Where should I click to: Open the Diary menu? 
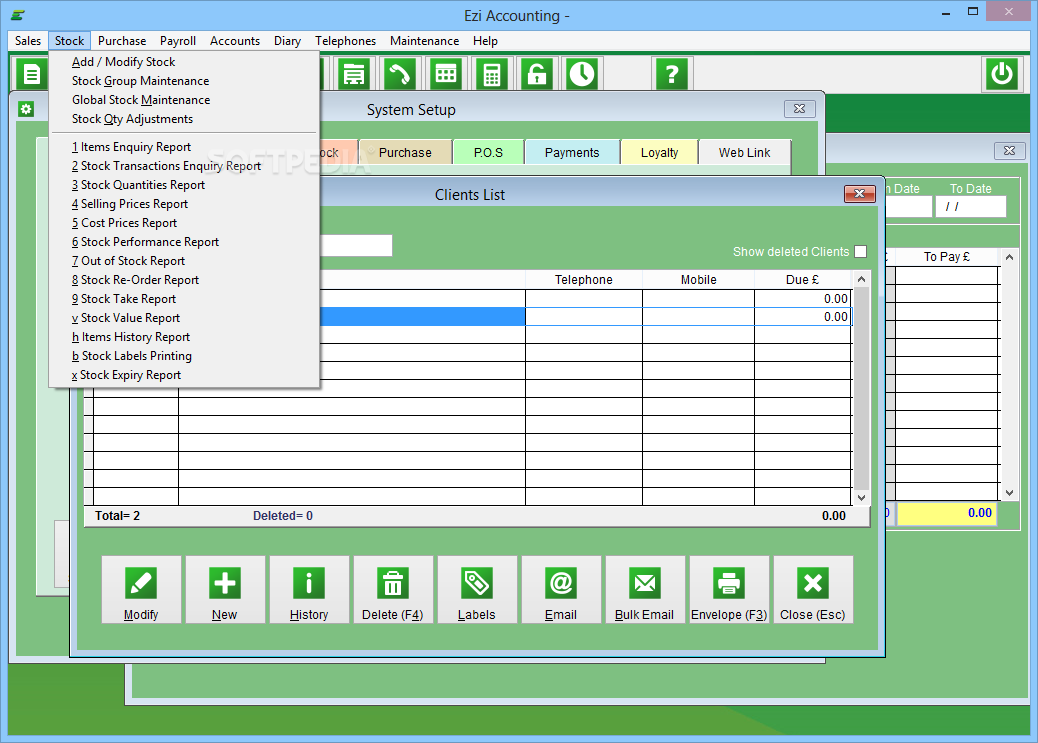click(287, 41)
